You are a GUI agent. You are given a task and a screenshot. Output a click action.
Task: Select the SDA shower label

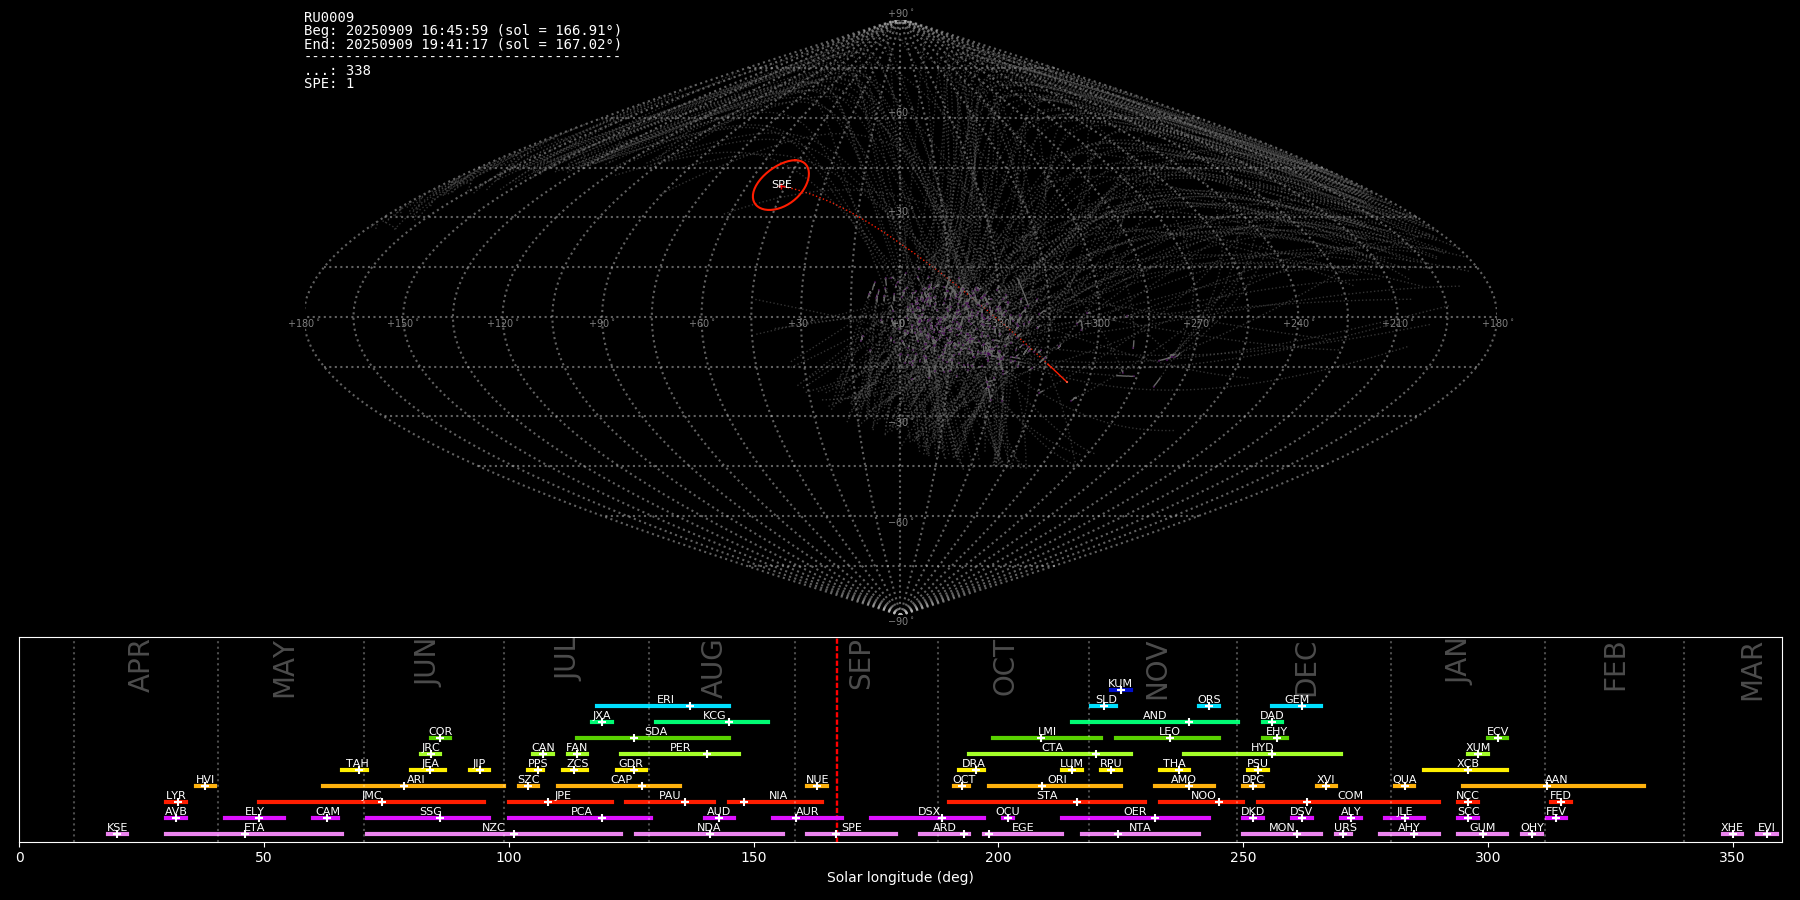coord(655,732)
